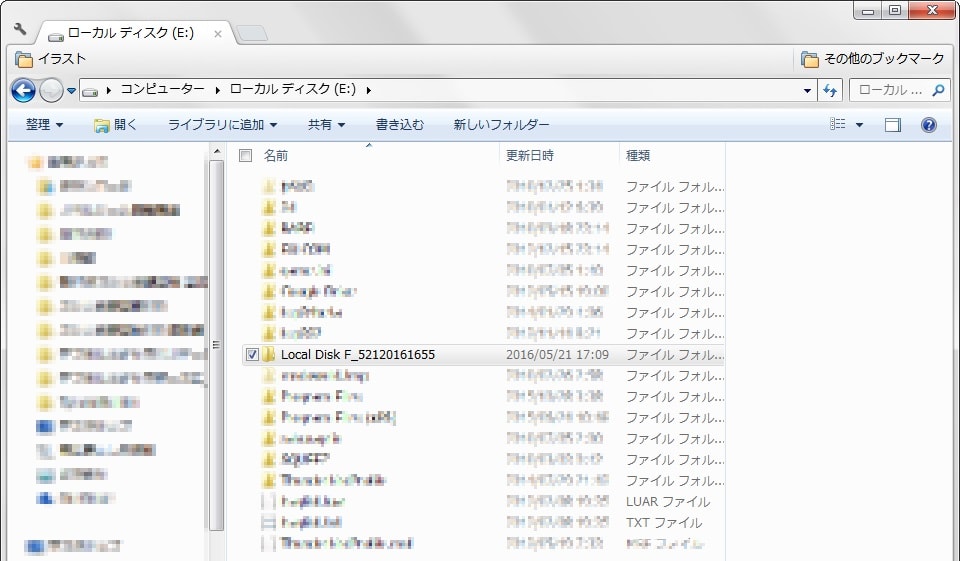This screenshot has width=960, height=561.
Task: Open the 整理 dropdown menu
Action: tap(44, 125)
